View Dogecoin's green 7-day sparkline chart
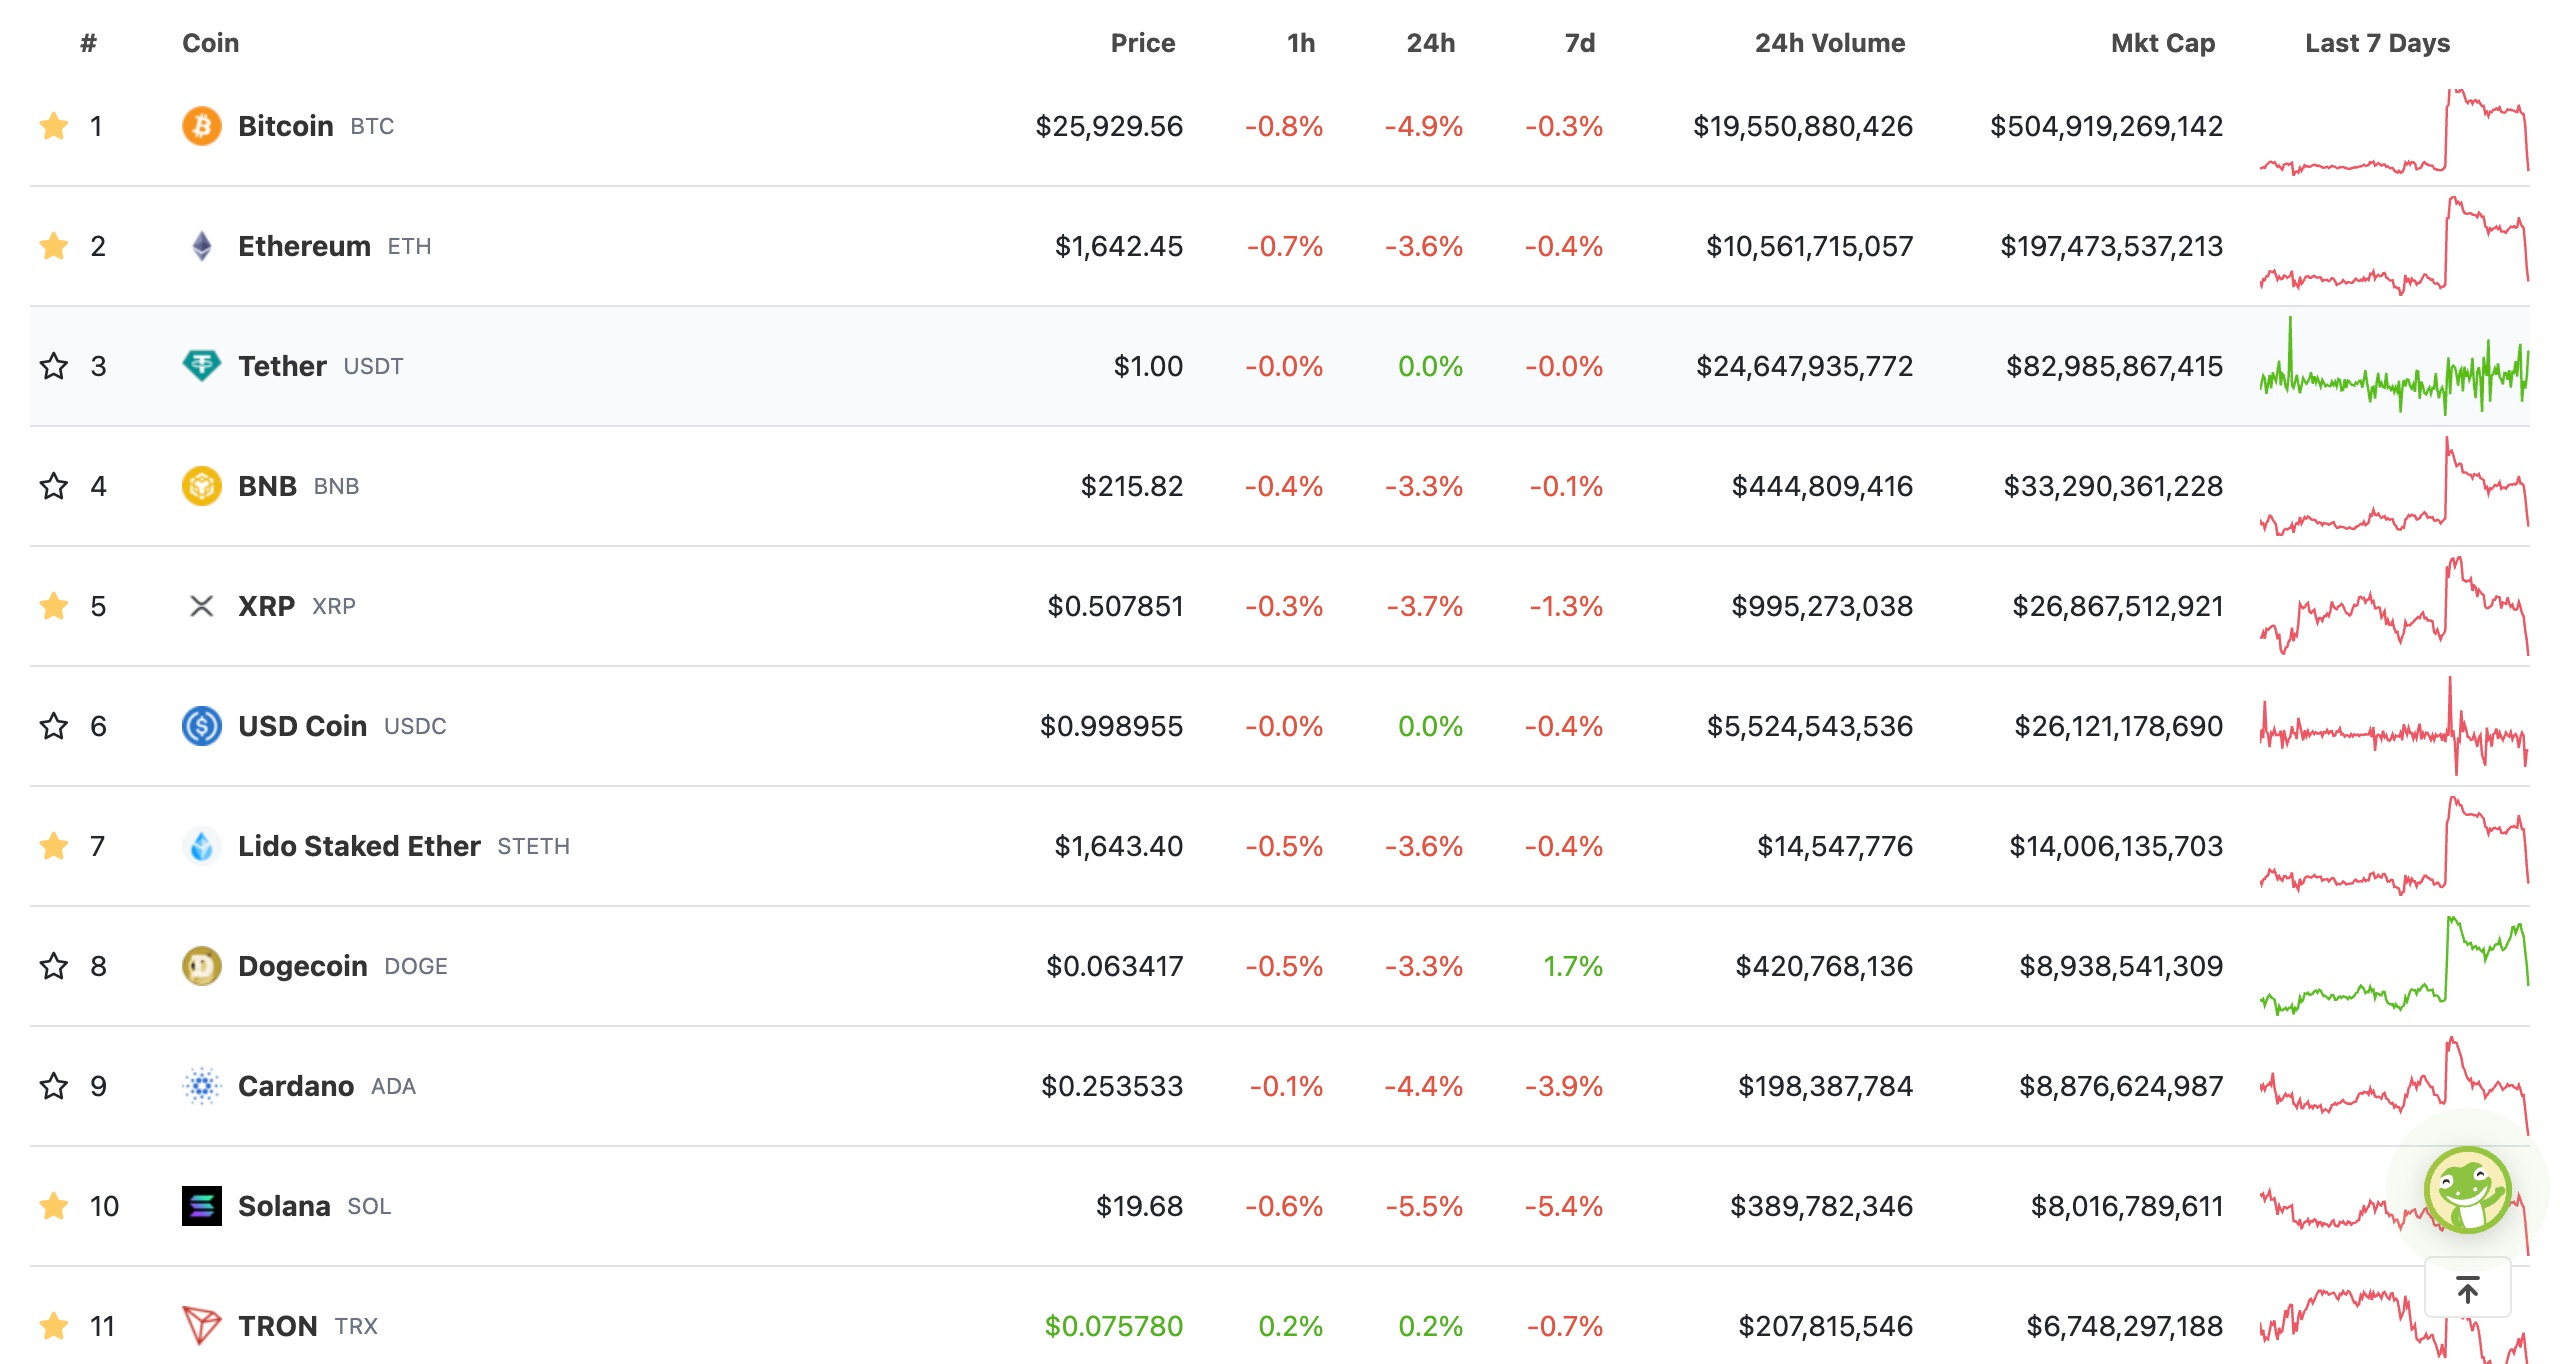Screen dimensions: 2560x1364 [2394, 966]
